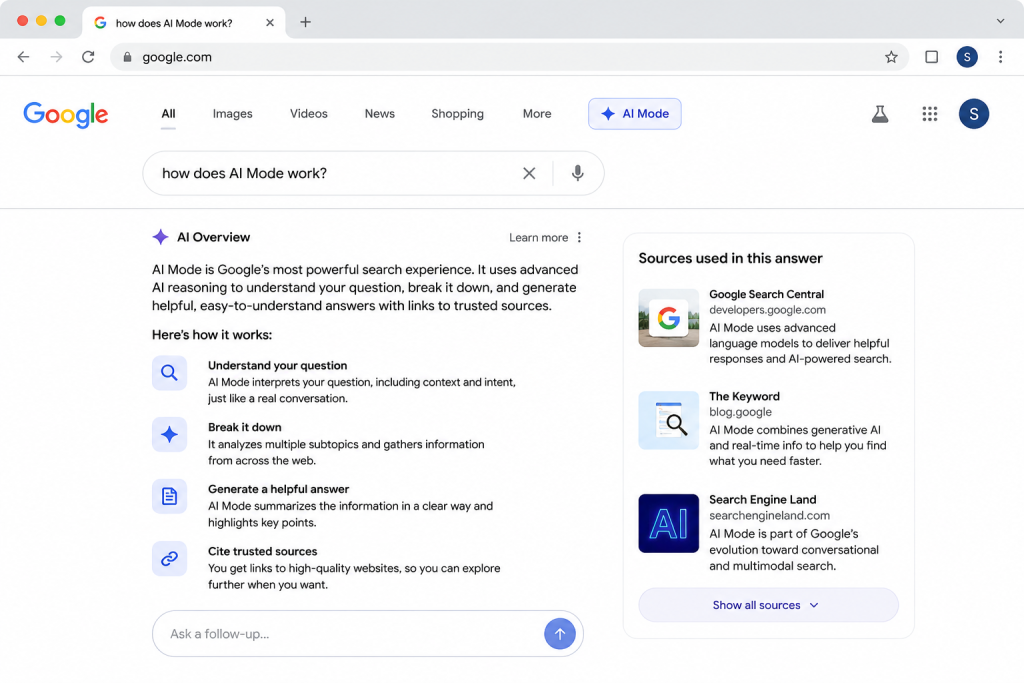Viewport: 1024px width, 683px height.
Task: Open Google Search Central source title
Action: tap(766, 294)
